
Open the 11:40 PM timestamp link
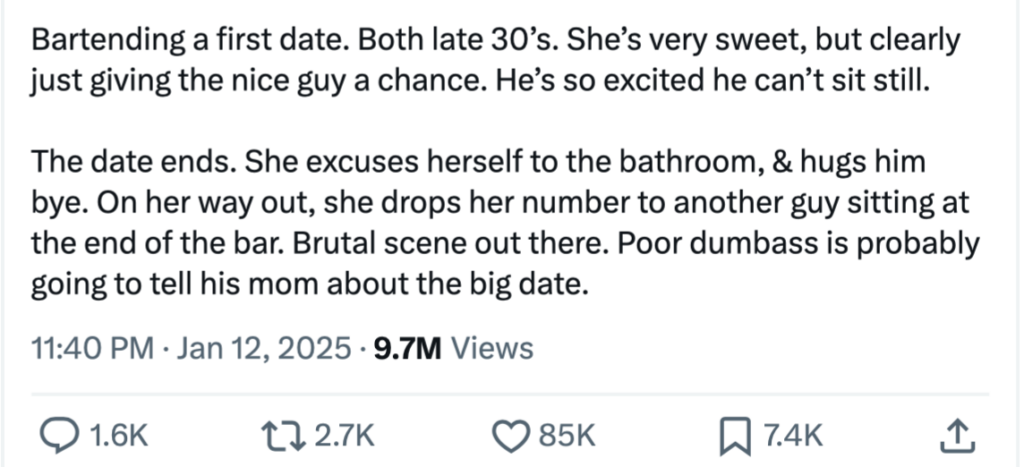click(93, 348)
